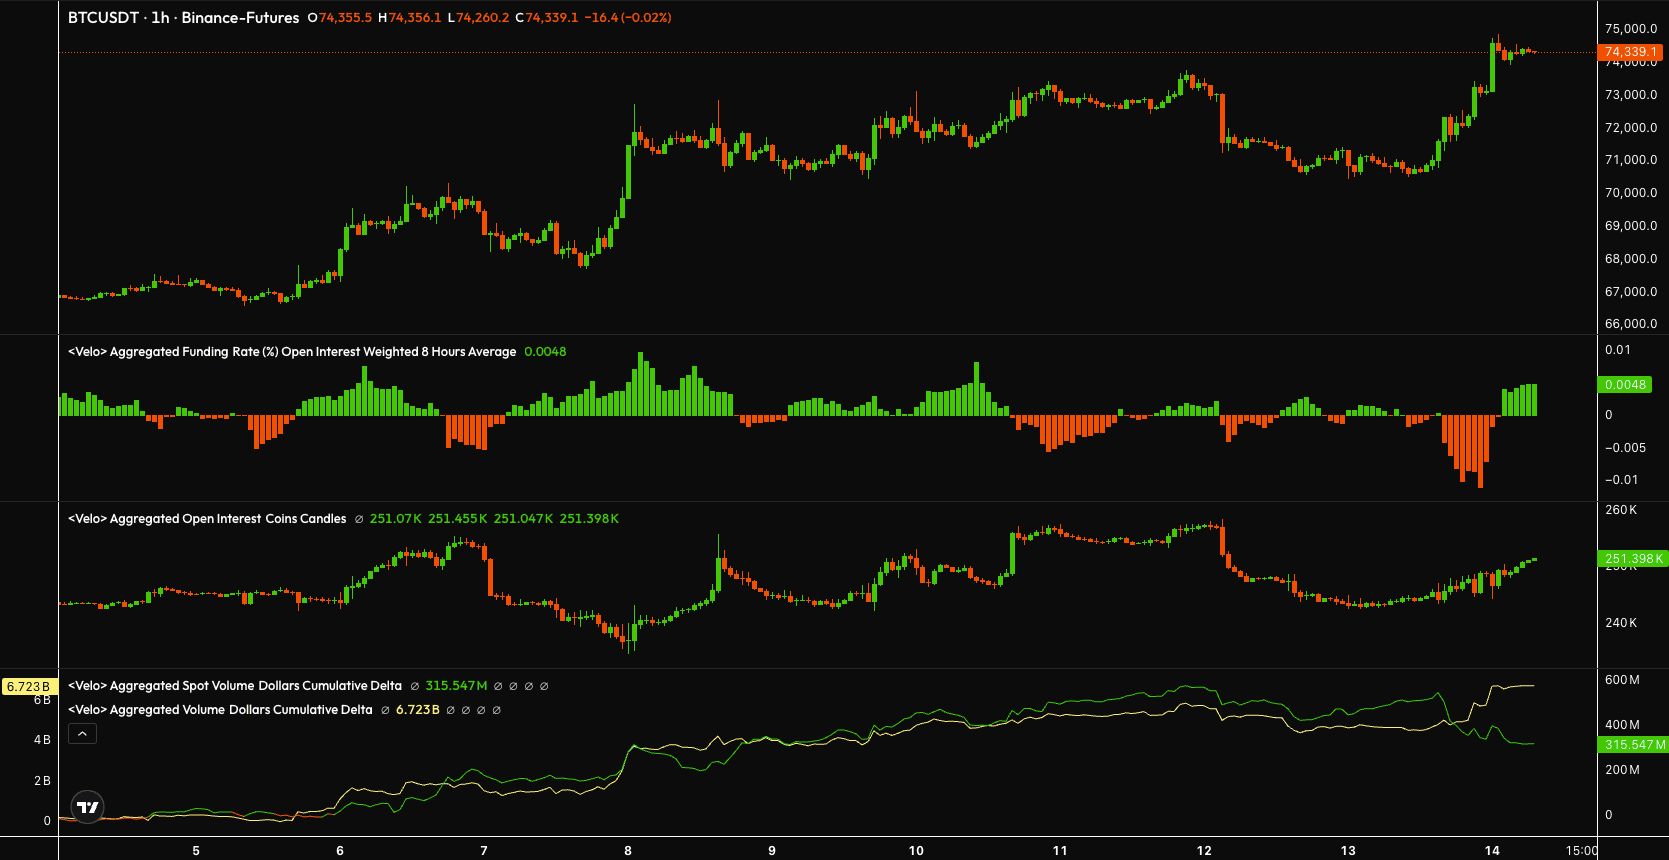Click the TradingView logo icon

[88, 807]
